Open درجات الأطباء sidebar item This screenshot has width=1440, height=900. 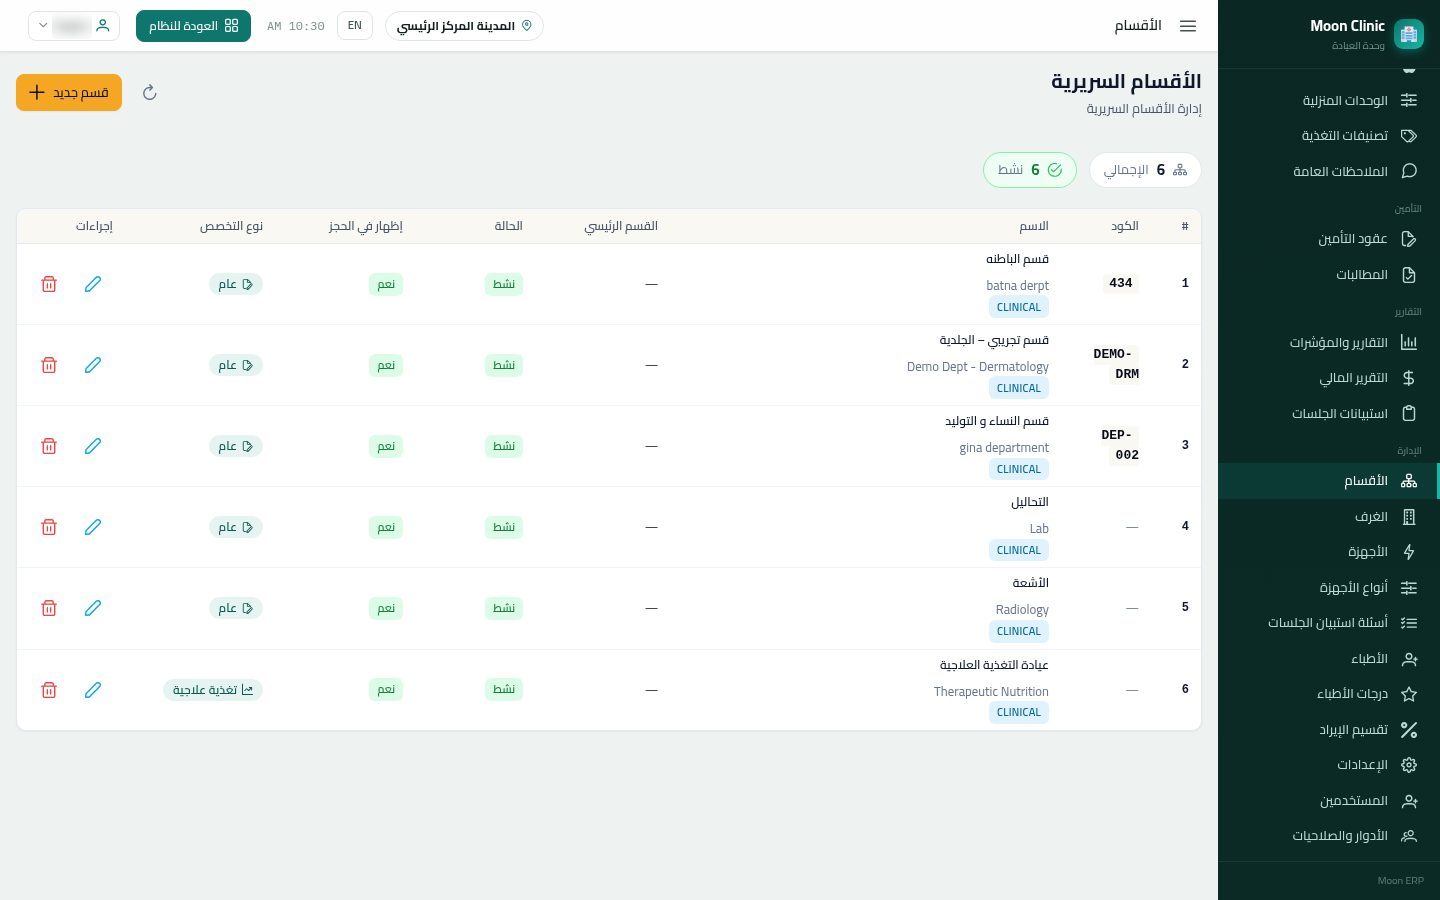click(x=1328, y=694)
